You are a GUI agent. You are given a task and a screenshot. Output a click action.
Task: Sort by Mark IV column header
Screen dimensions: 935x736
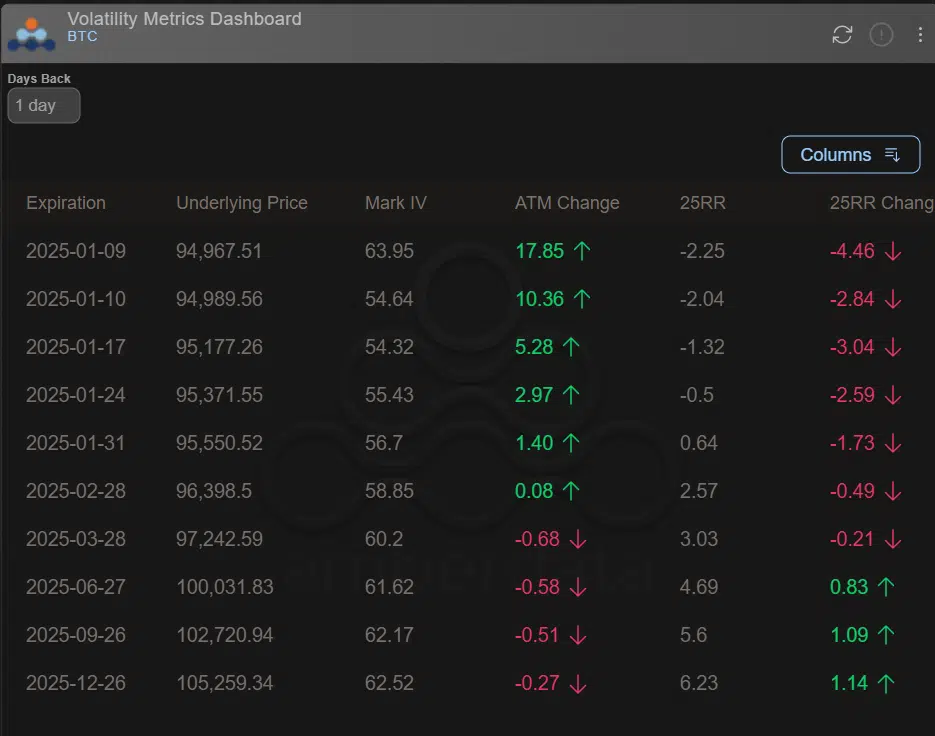[395, 203]
